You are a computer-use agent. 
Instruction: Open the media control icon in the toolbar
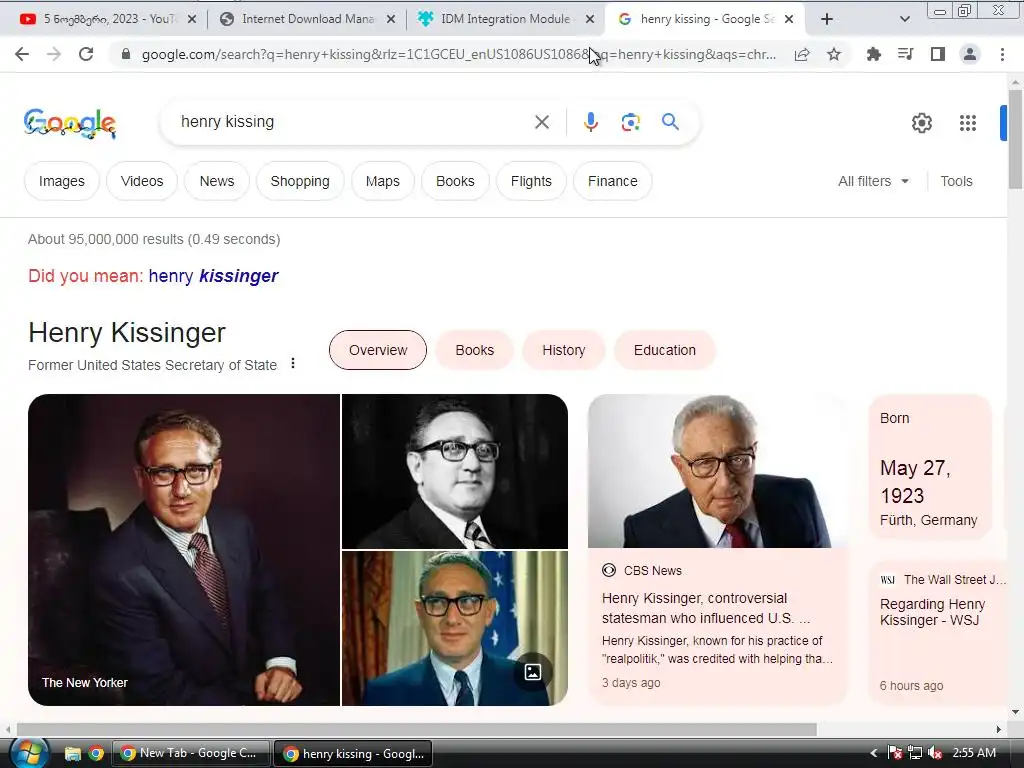tap(906, 54)
